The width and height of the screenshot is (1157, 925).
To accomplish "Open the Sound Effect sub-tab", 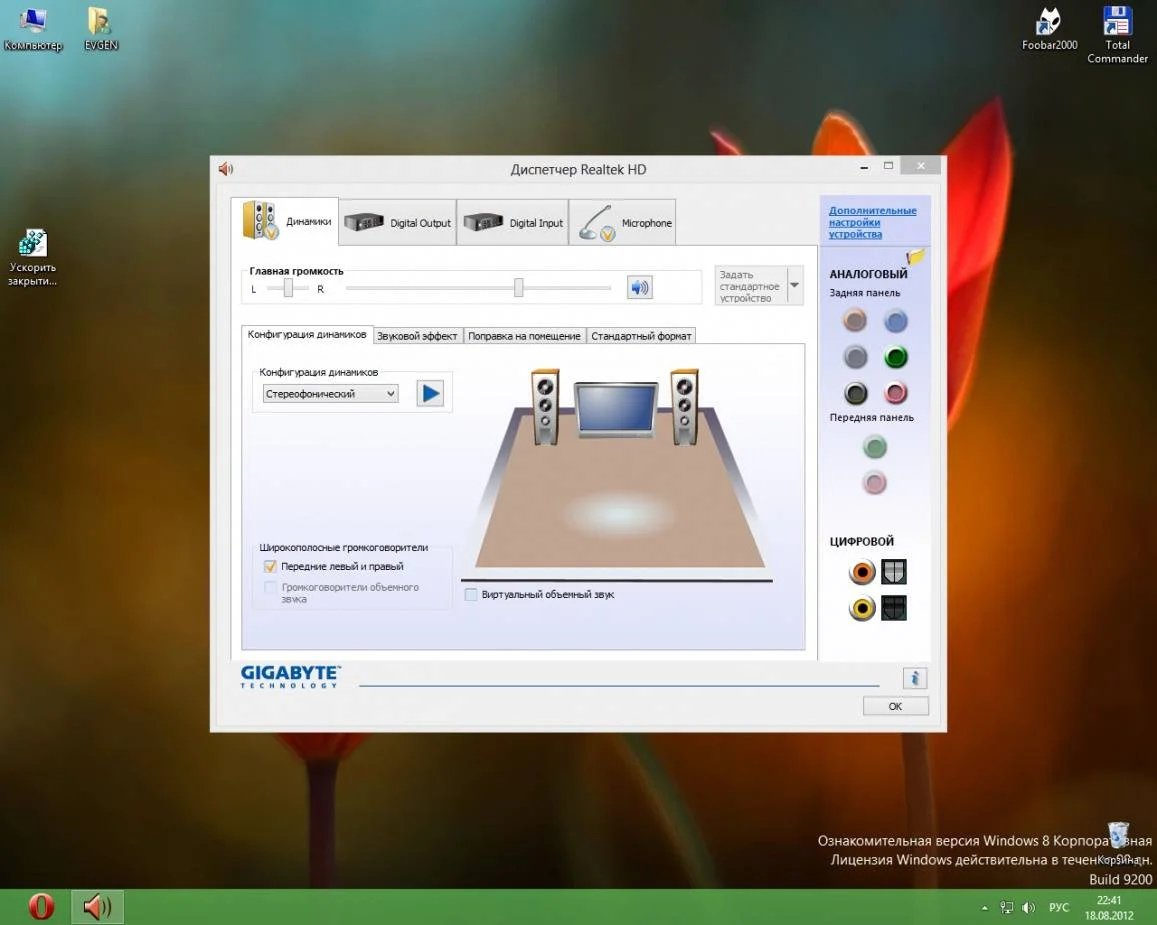I will pos(417,336).
